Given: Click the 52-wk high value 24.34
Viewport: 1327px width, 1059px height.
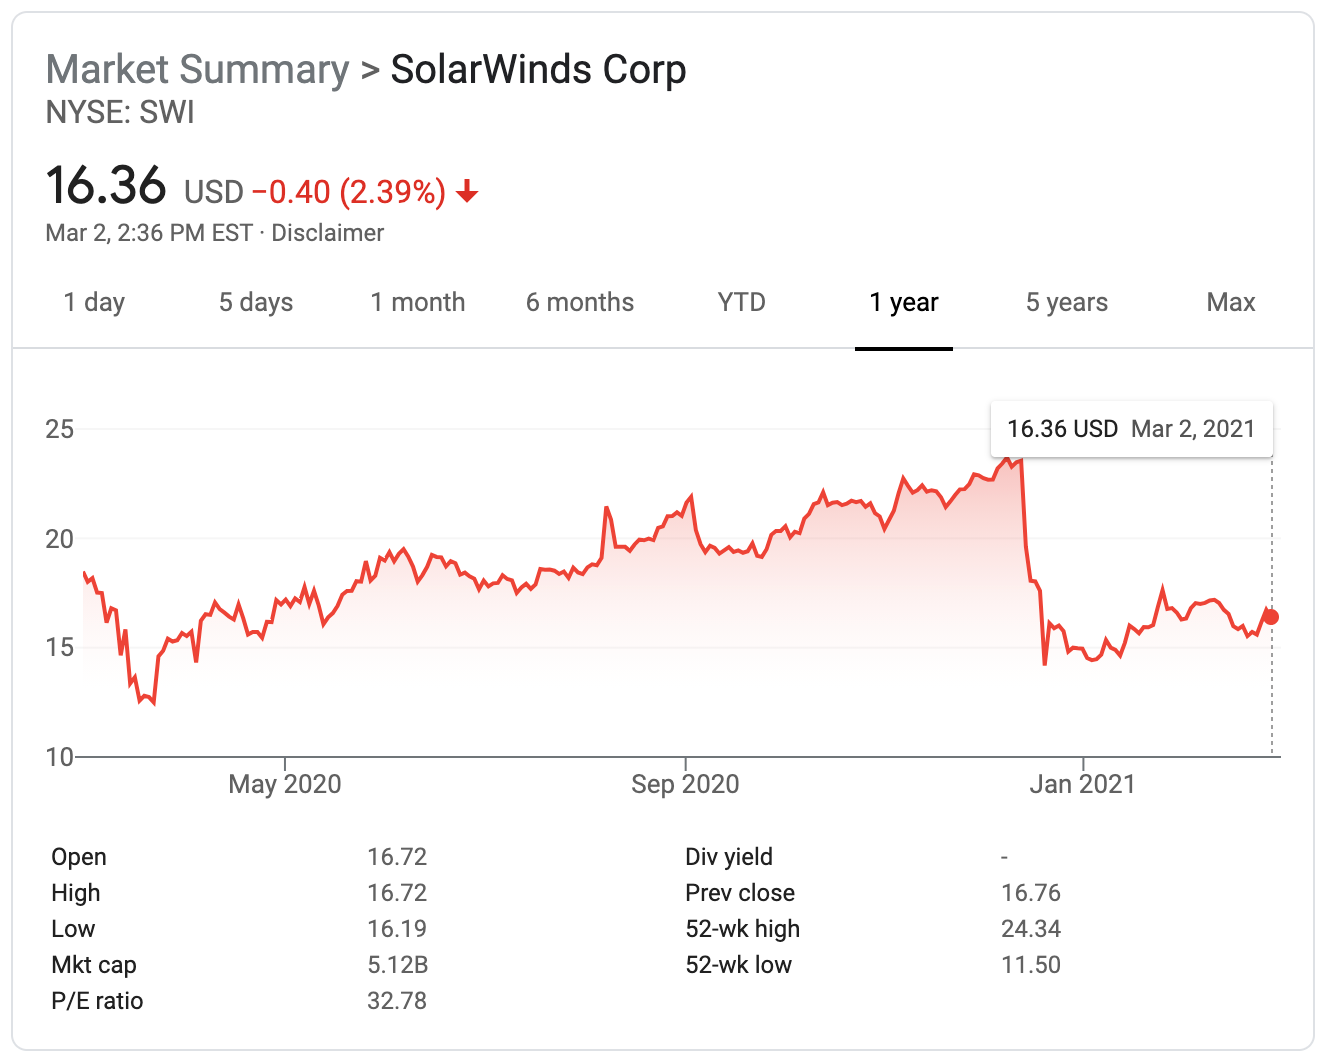Looking at the screenshot, I should click(1031, 929).
